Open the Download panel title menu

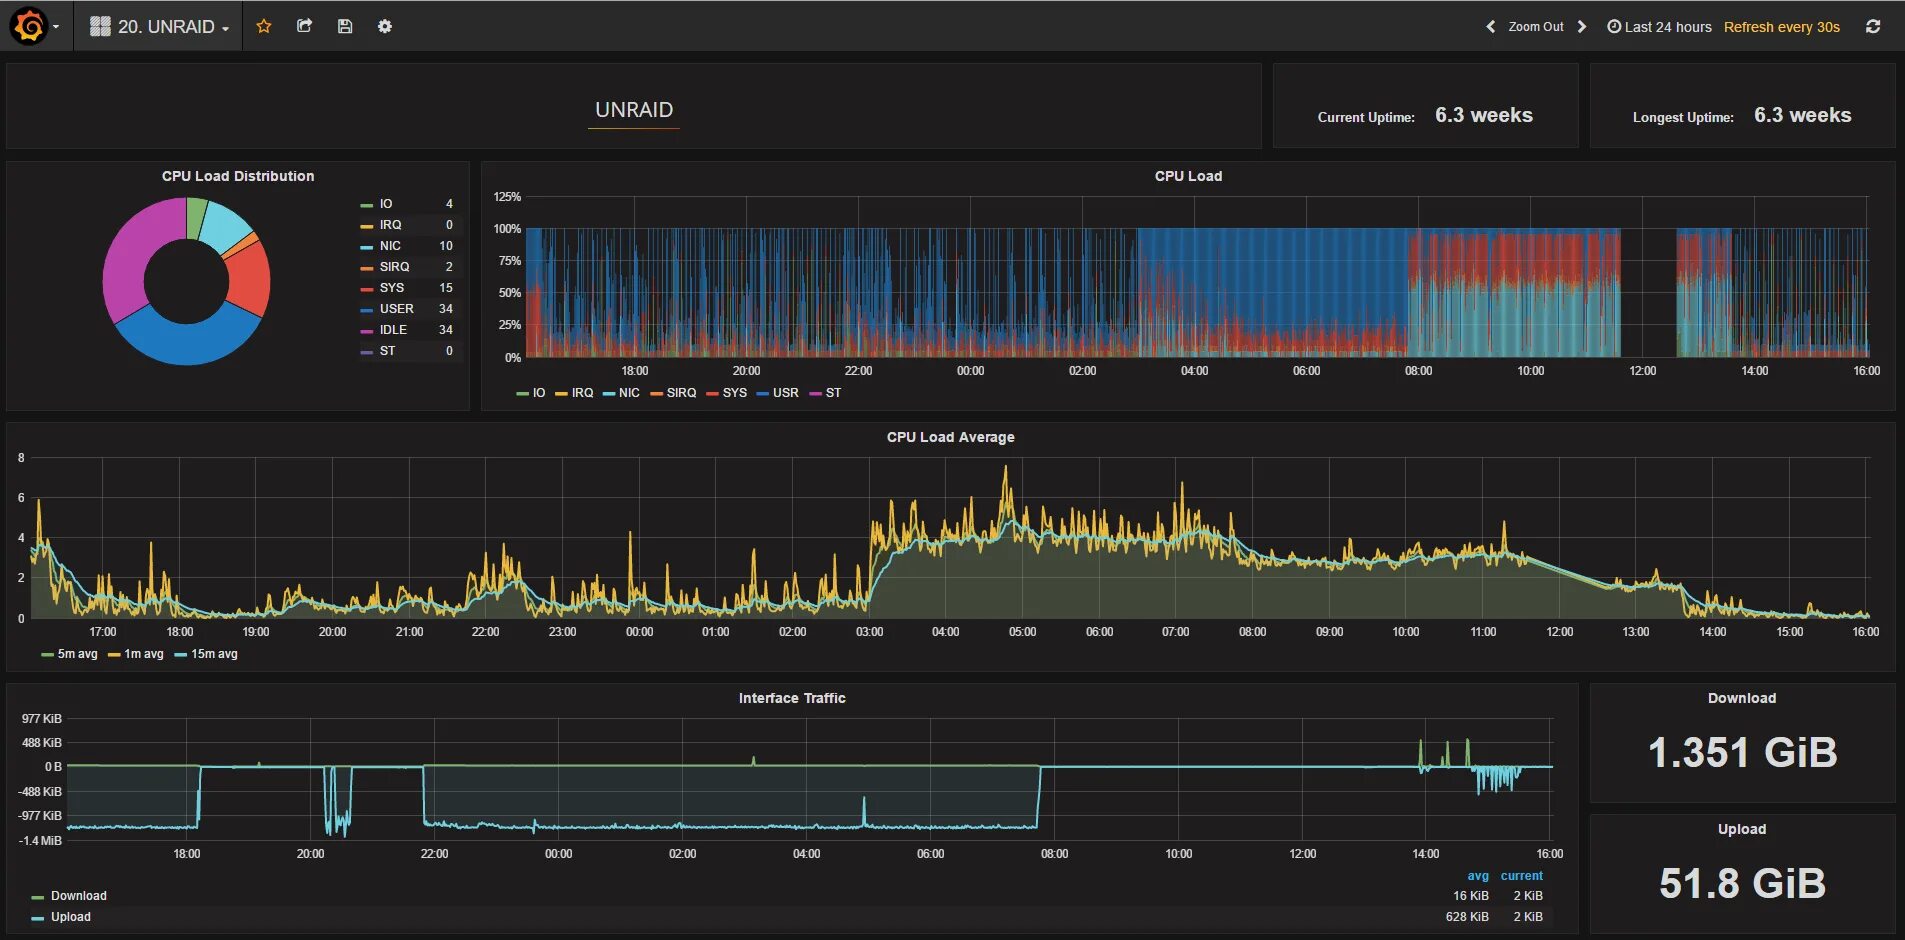point(1742,698)
